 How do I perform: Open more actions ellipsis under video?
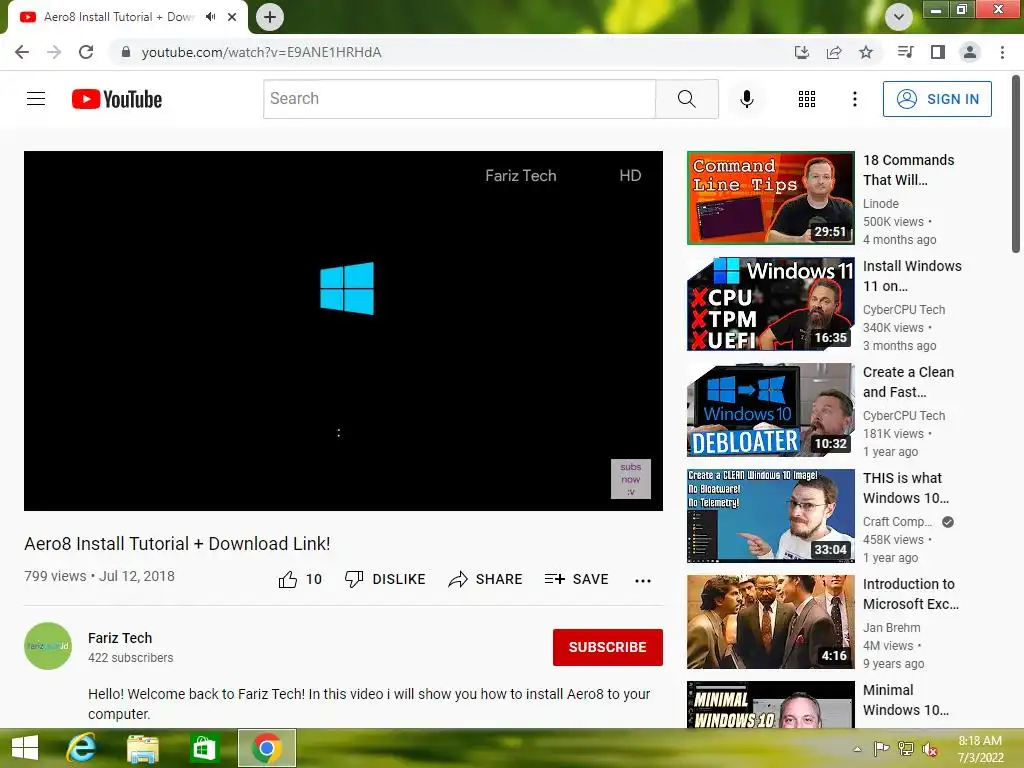pyautogui.click(x=643, y=580)
